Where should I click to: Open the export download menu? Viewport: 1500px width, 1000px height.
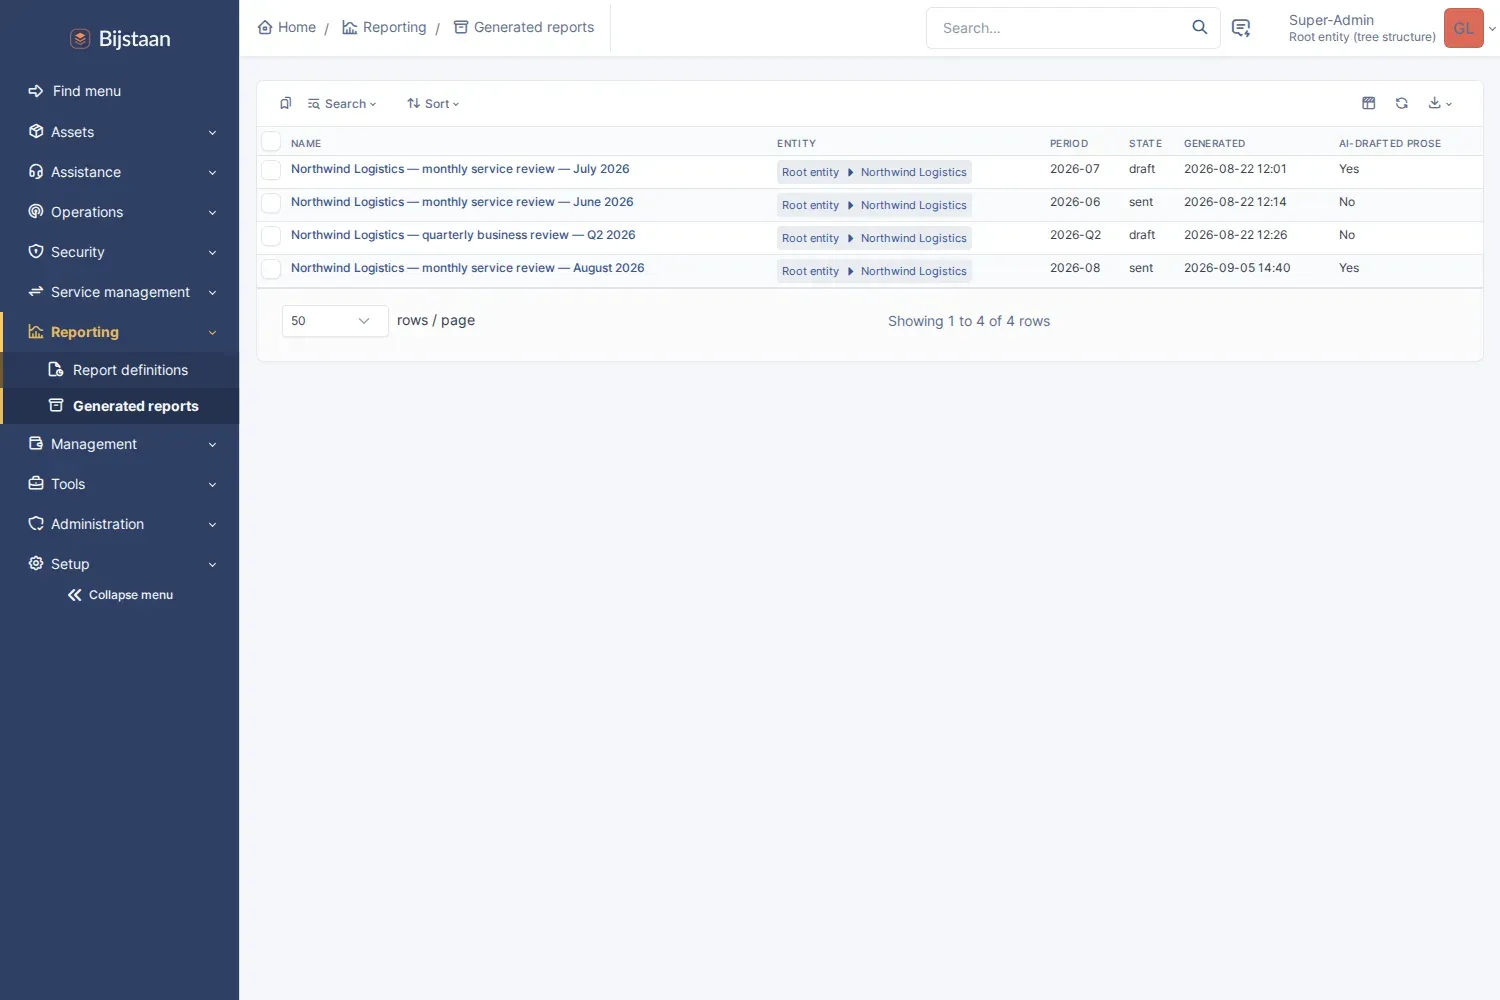[1440, 103]
